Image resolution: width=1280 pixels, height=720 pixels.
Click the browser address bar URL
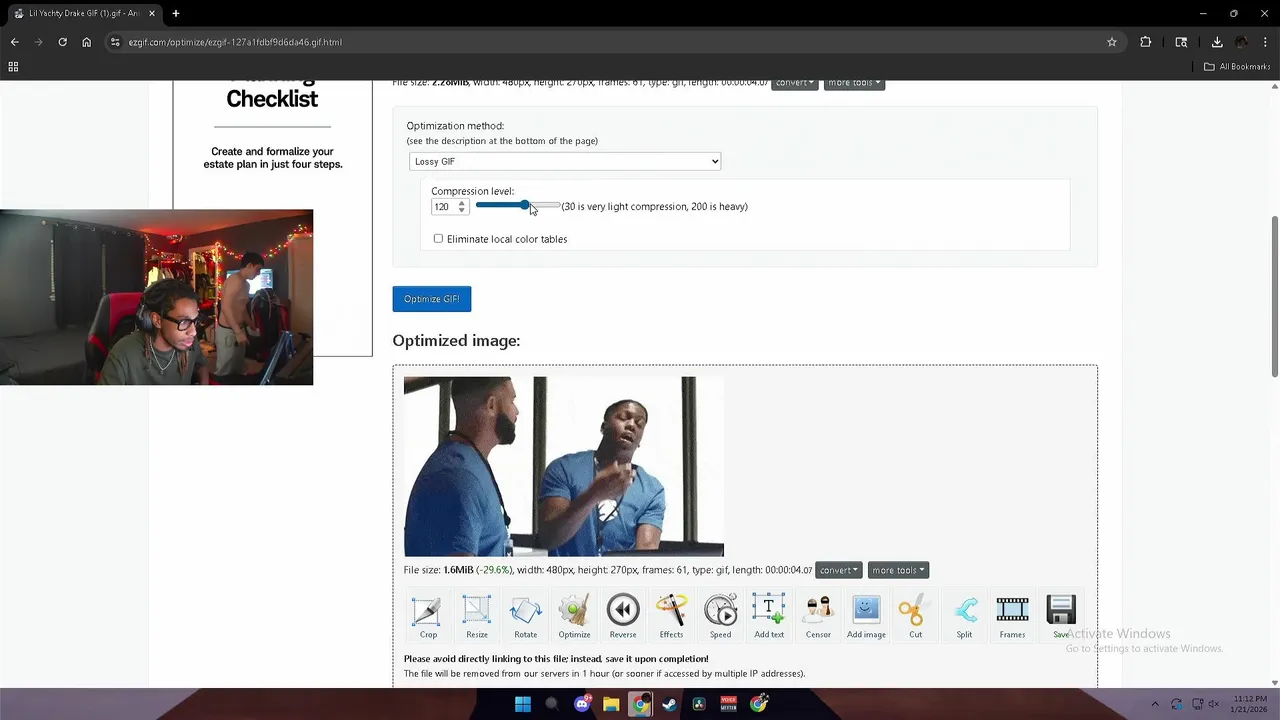[235, 42]
